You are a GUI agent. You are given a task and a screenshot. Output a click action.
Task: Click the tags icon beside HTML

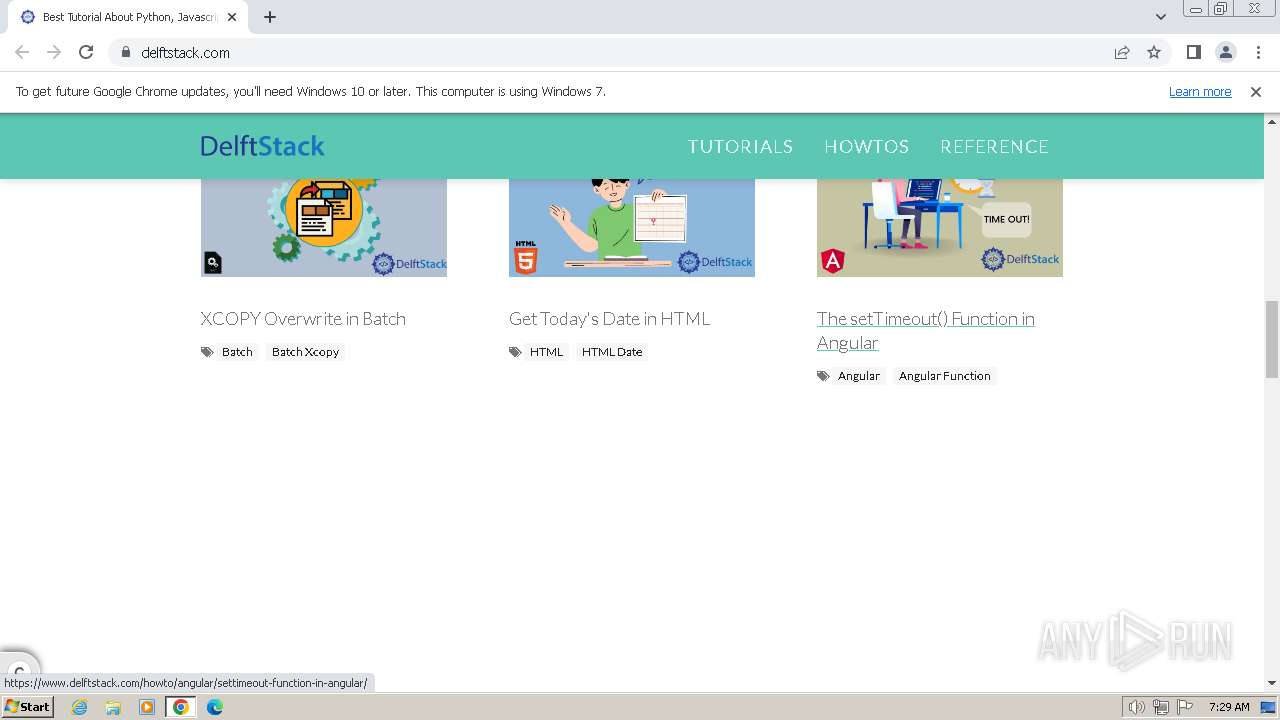click(x=515, y=352)
